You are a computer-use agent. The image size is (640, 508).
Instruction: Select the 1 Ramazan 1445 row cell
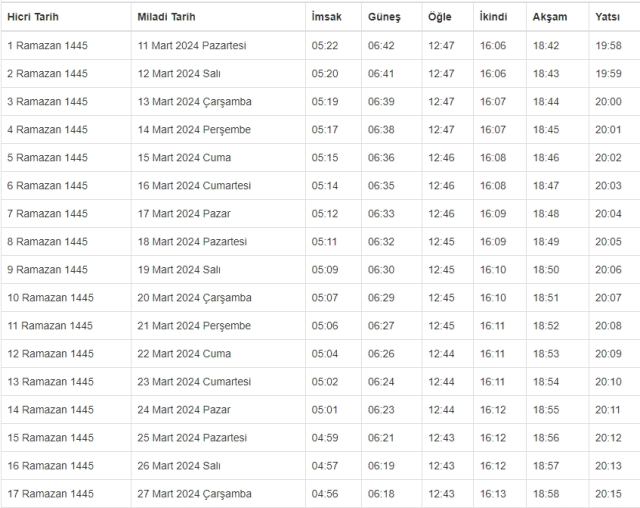[x=47, y=46]
